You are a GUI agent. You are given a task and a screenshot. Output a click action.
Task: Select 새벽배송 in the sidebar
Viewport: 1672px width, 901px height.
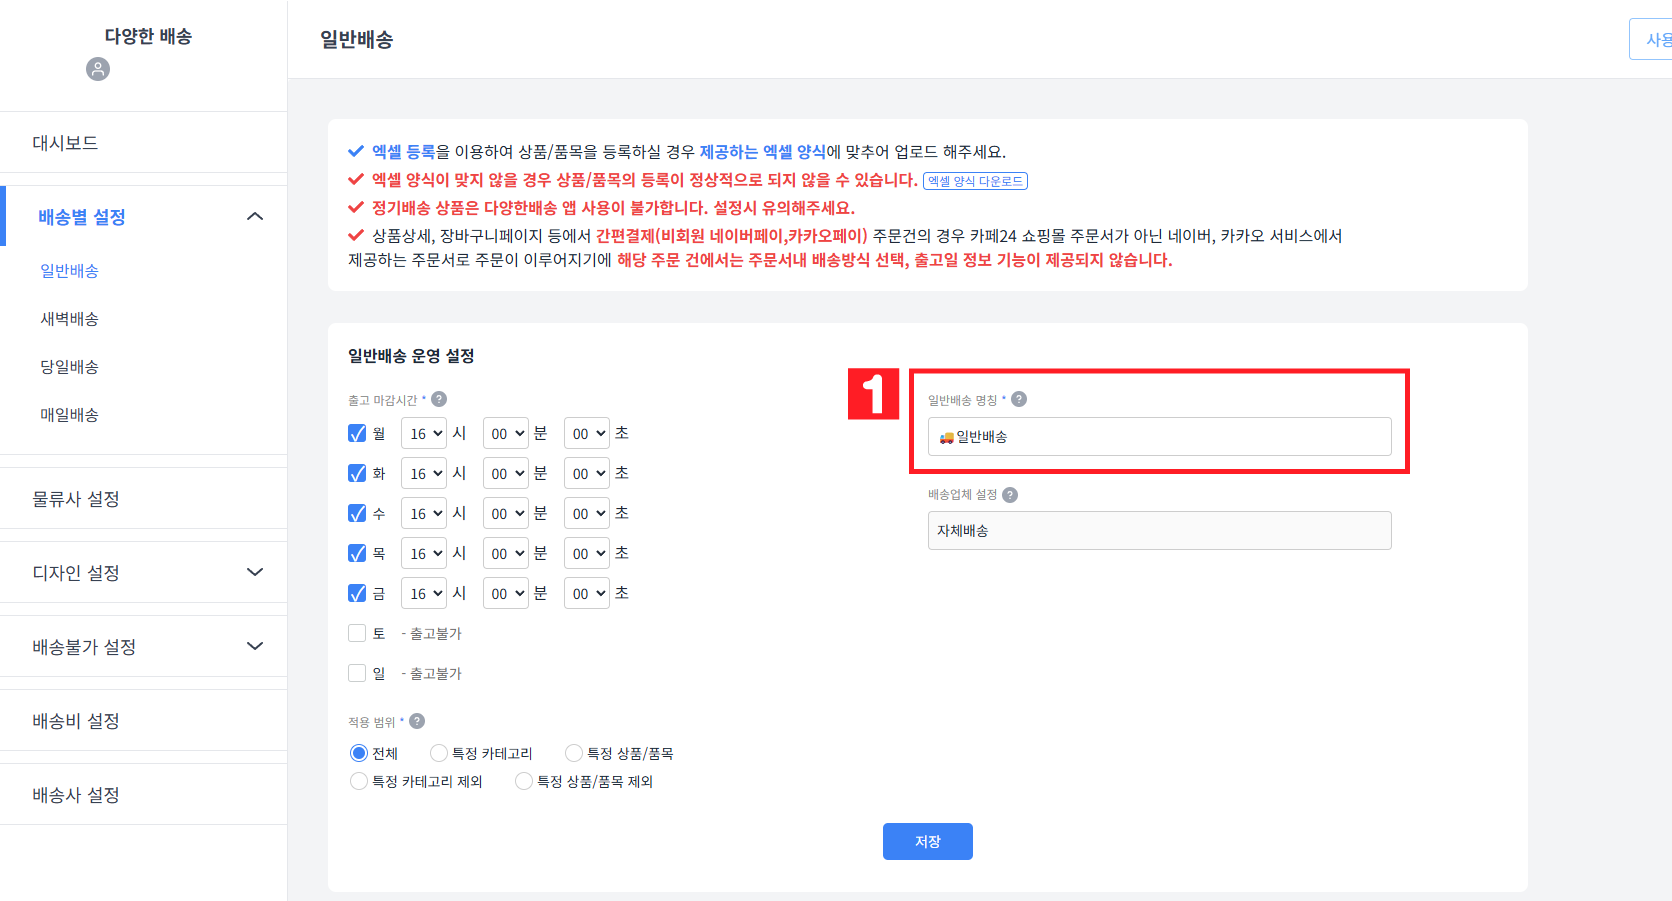point(69,318)
